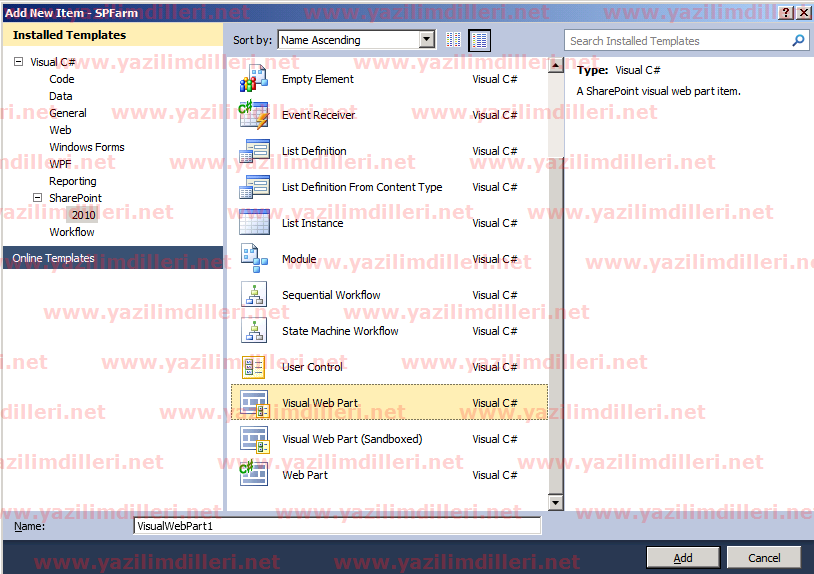Screen dimensions: 814x574
Task: Select the Web category
Action: tap(60, 130)
